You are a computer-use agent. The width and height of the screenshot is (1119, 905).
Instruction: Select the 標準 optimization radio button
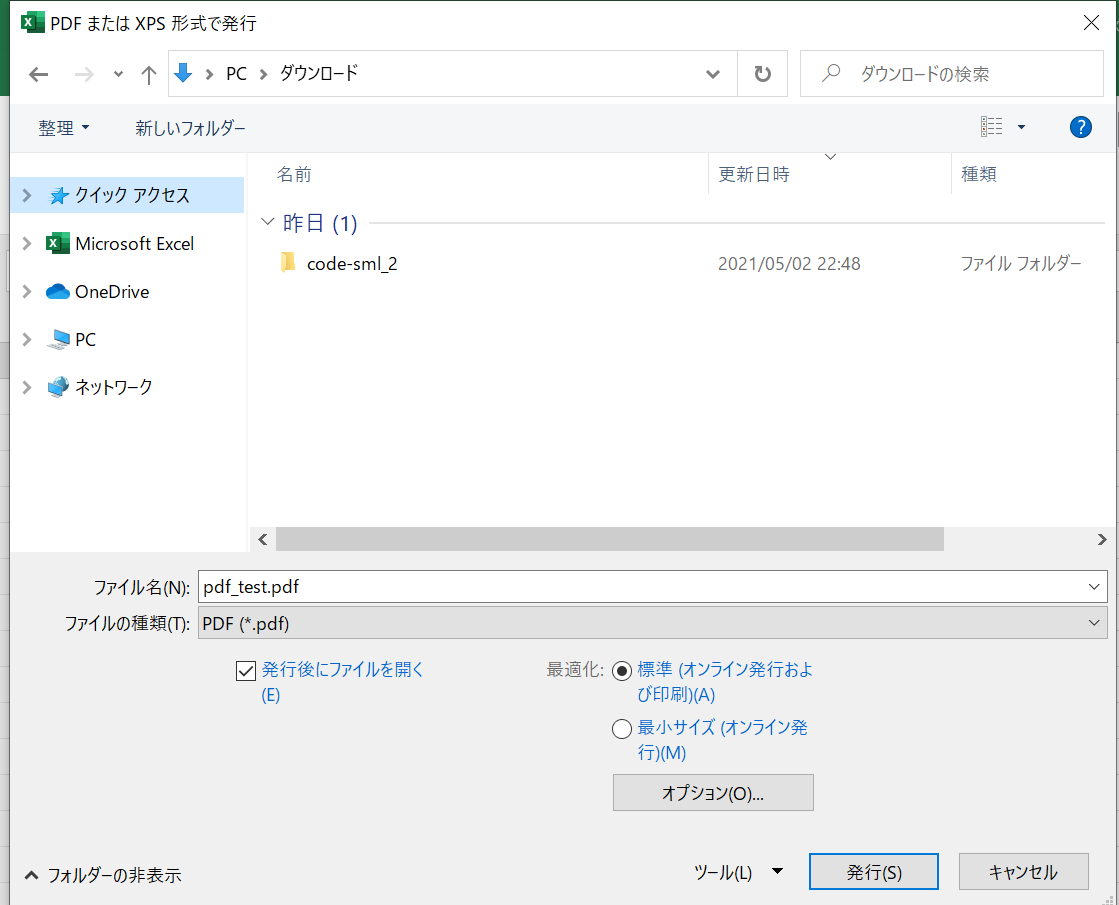(x=621, y=670)
